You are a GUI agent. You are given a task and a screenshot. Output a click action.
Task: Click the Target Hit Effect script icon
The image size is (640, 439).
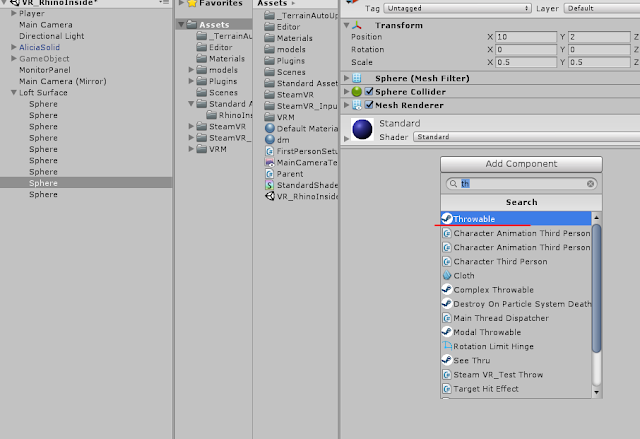coord(447,389)
